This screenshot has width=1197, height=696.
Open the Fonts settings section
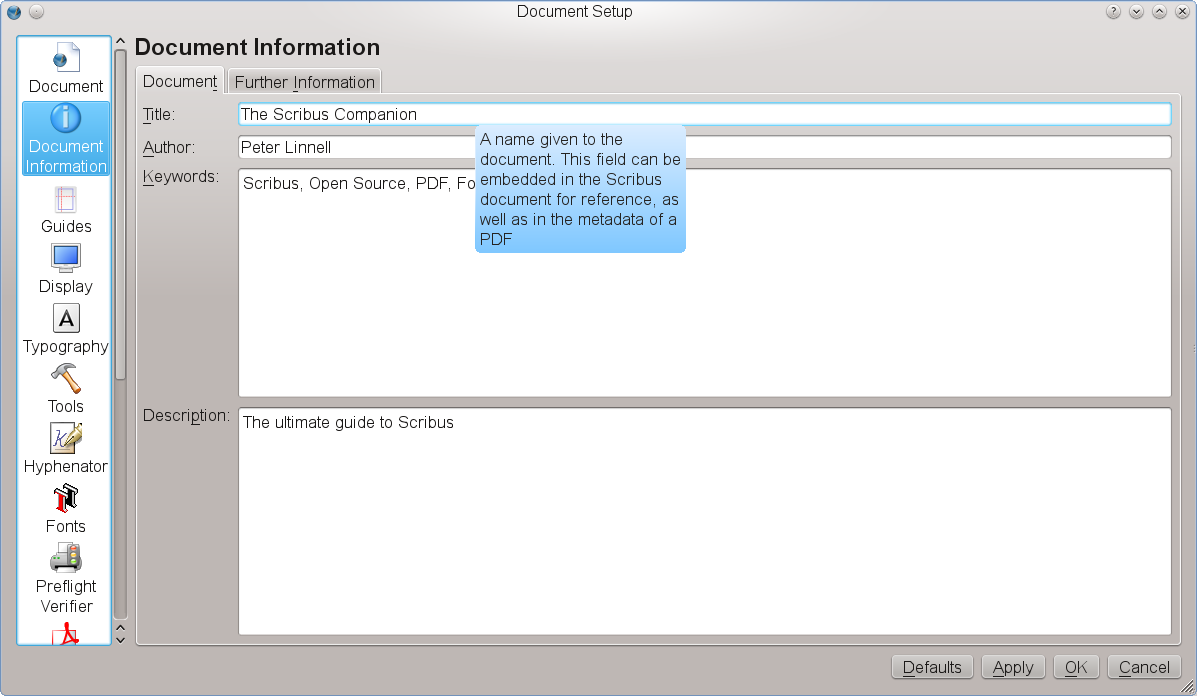66,508
